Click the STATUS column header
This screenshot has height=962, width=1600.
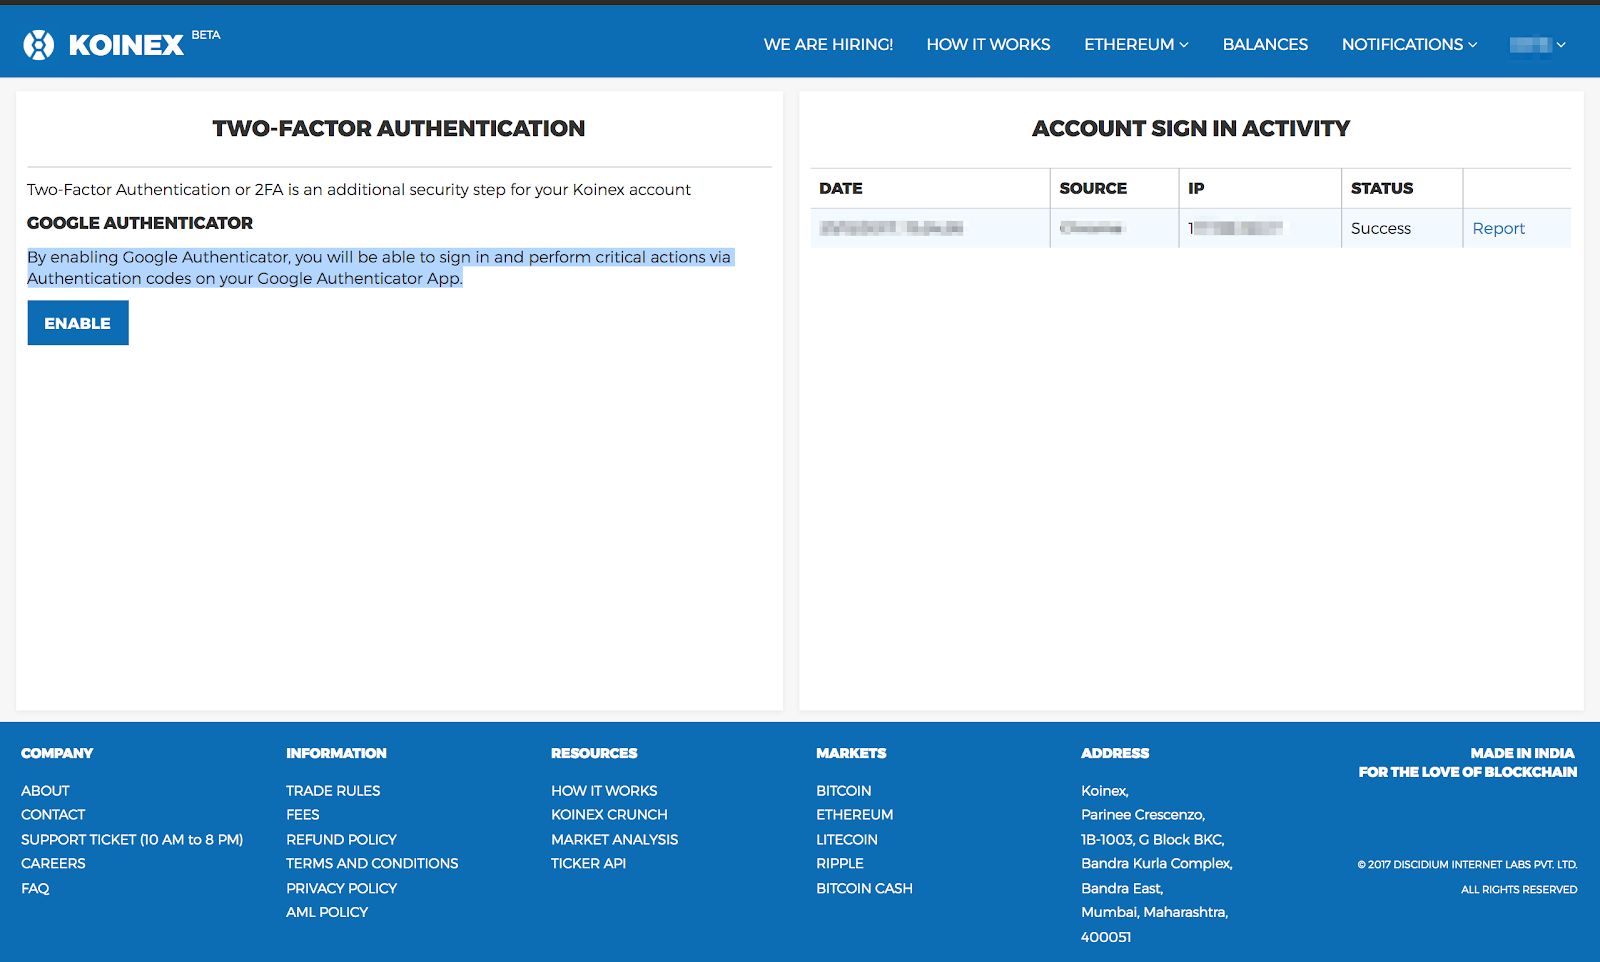click(1382, 189)
